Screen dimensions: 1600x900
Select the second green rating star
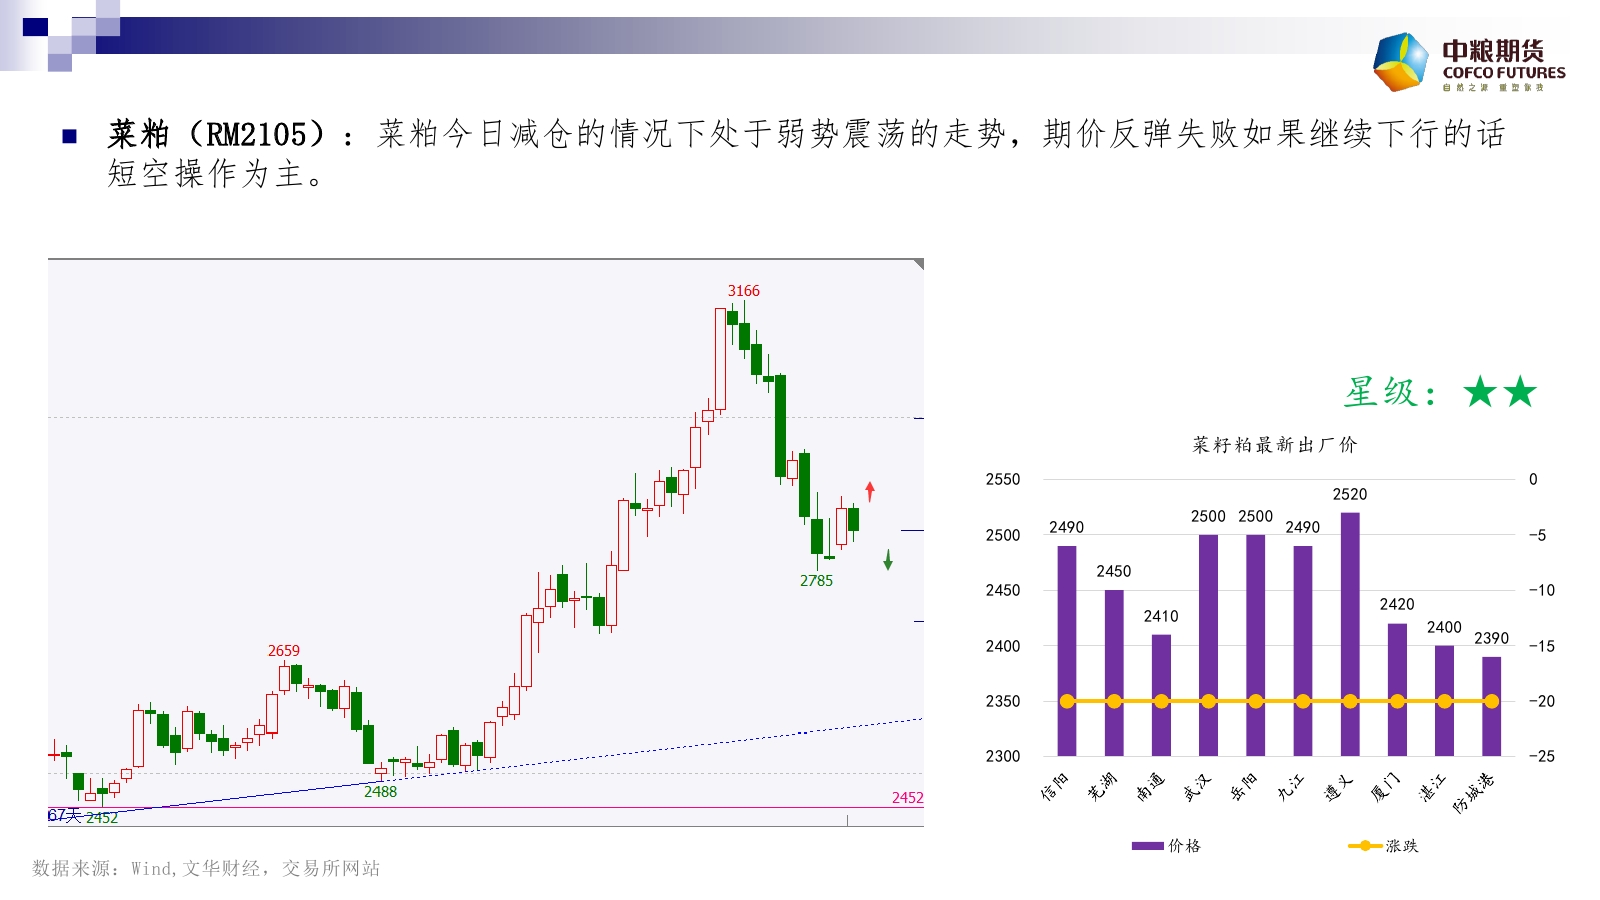point(1520,392)
